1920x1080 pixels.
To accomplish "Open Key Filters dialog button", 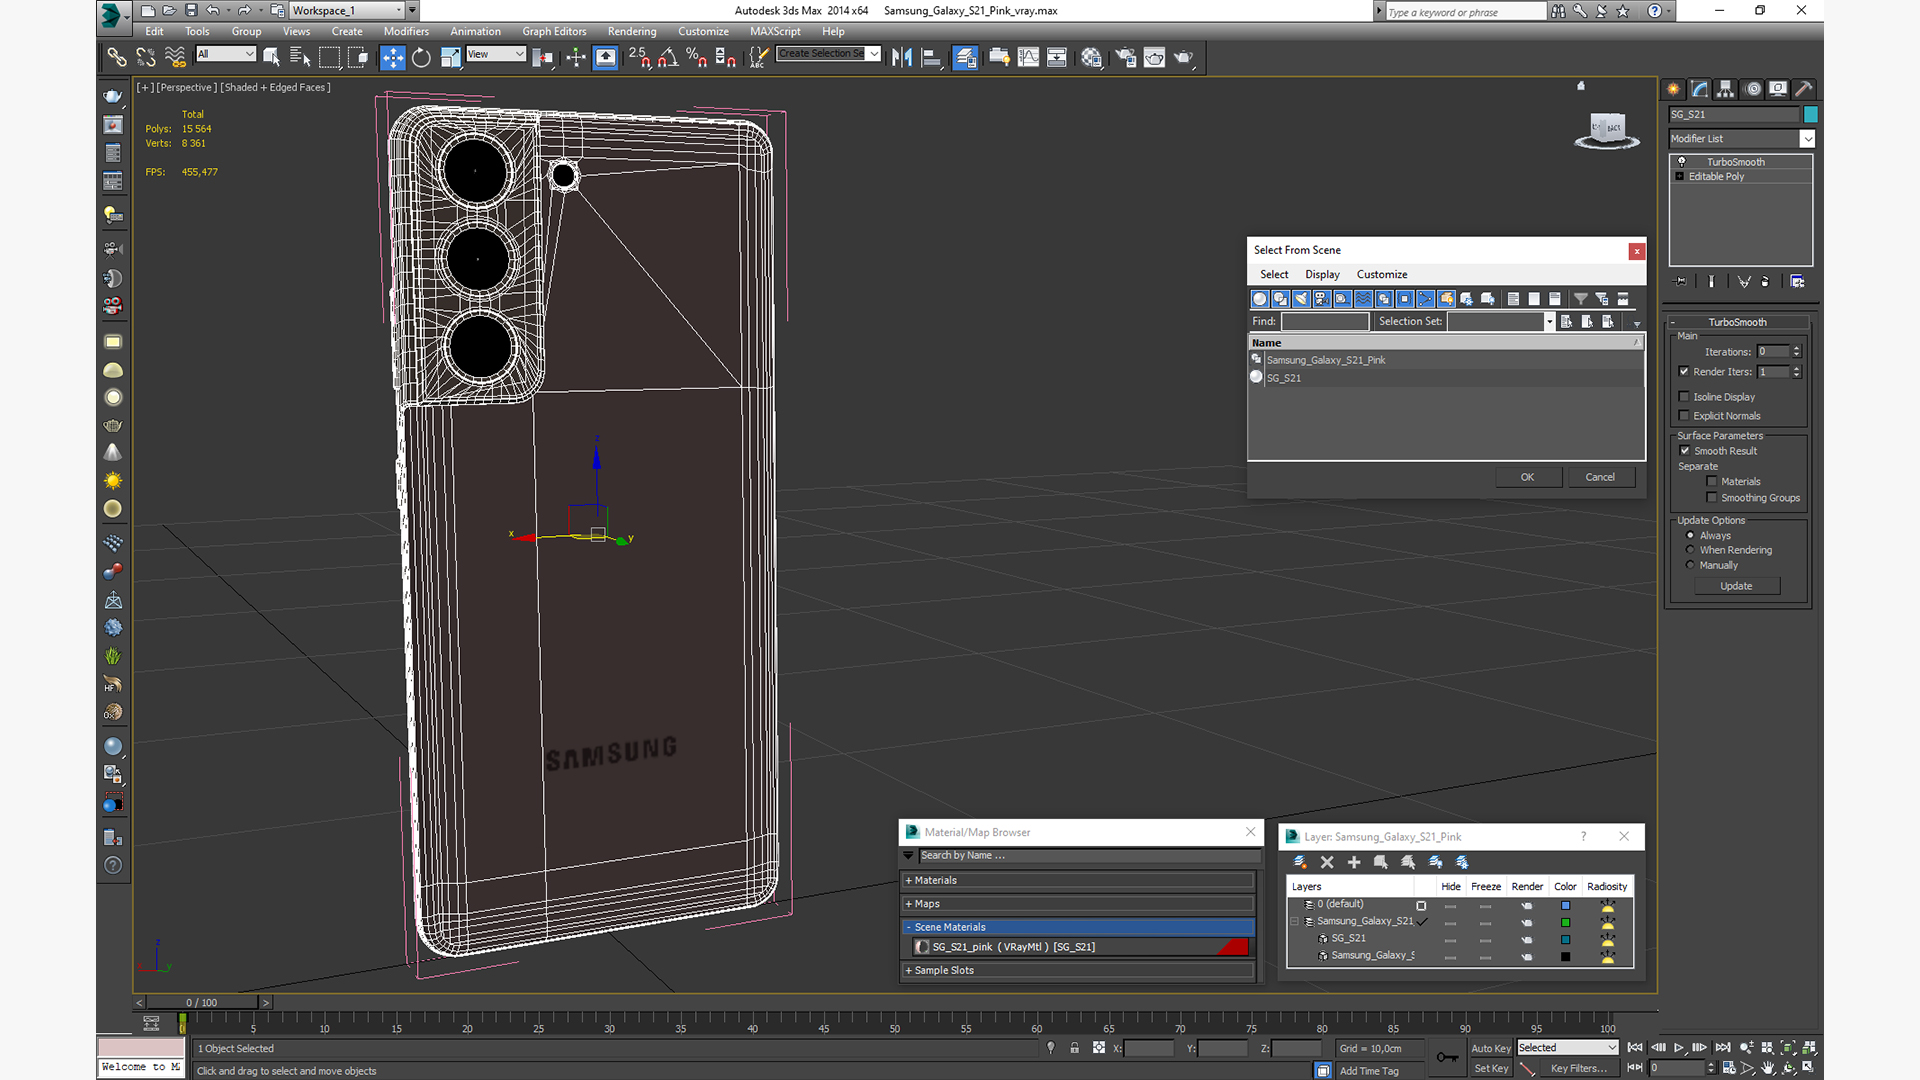I will pyautogui.click(x=1579, y=1069).
